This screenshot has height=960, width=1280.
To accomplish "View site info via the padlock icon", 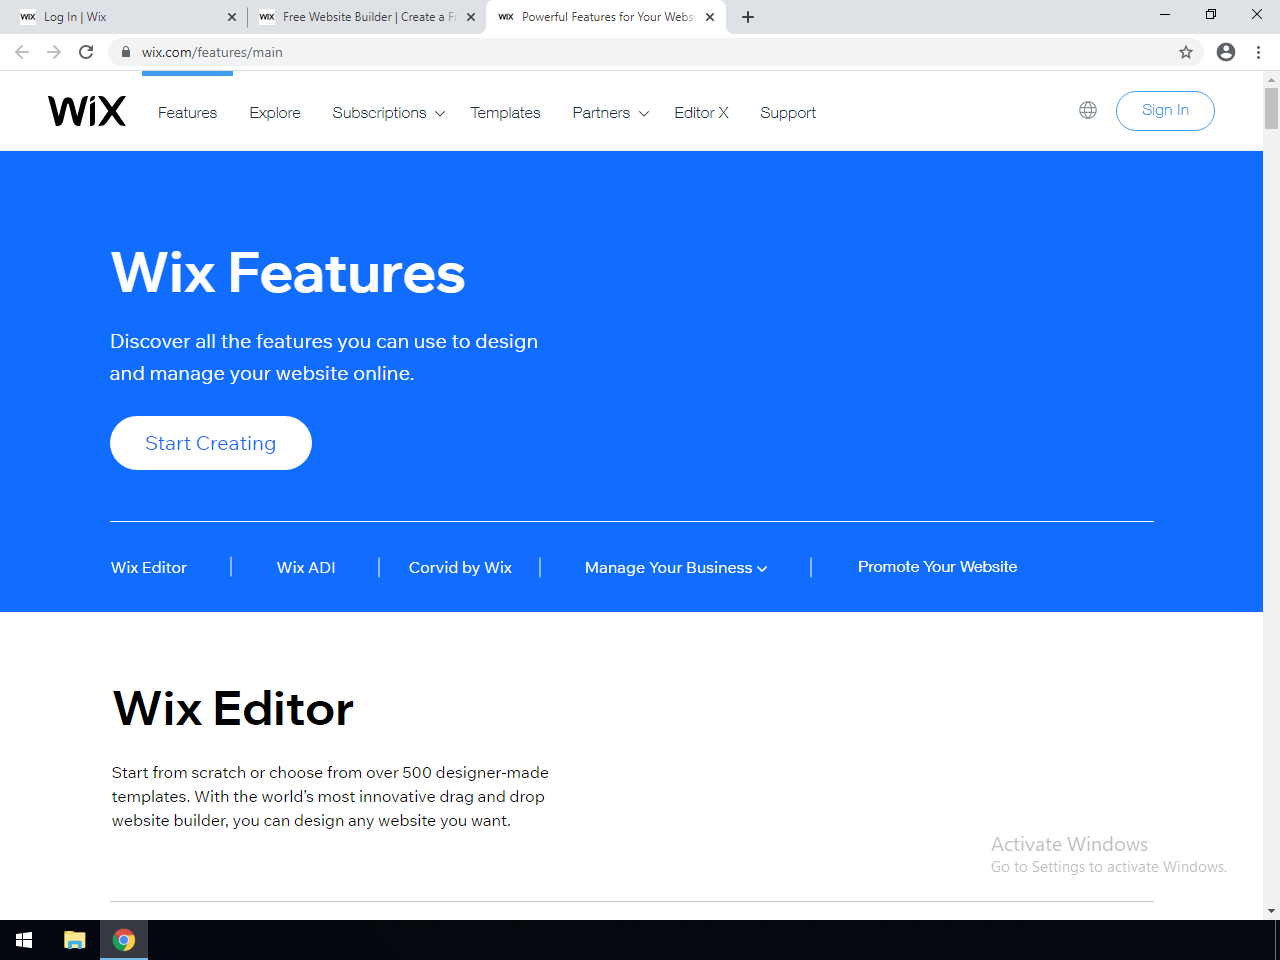I will [126, 52].
